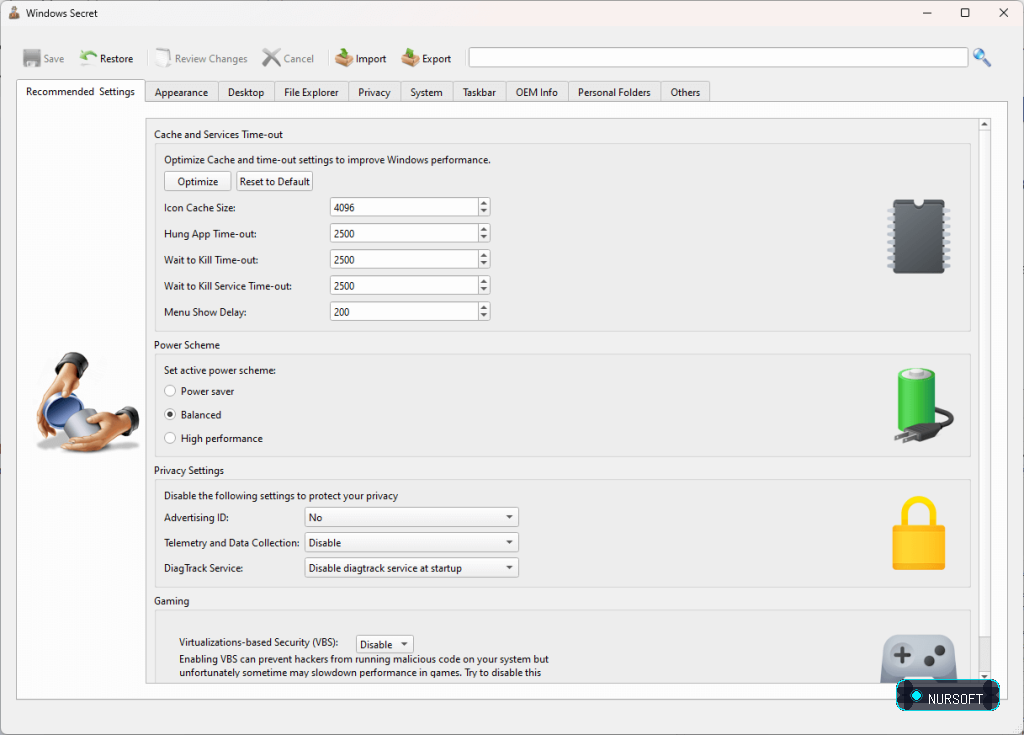Click the Optimize button
The width and height of the screenshot is (1024, 735).
197,181
